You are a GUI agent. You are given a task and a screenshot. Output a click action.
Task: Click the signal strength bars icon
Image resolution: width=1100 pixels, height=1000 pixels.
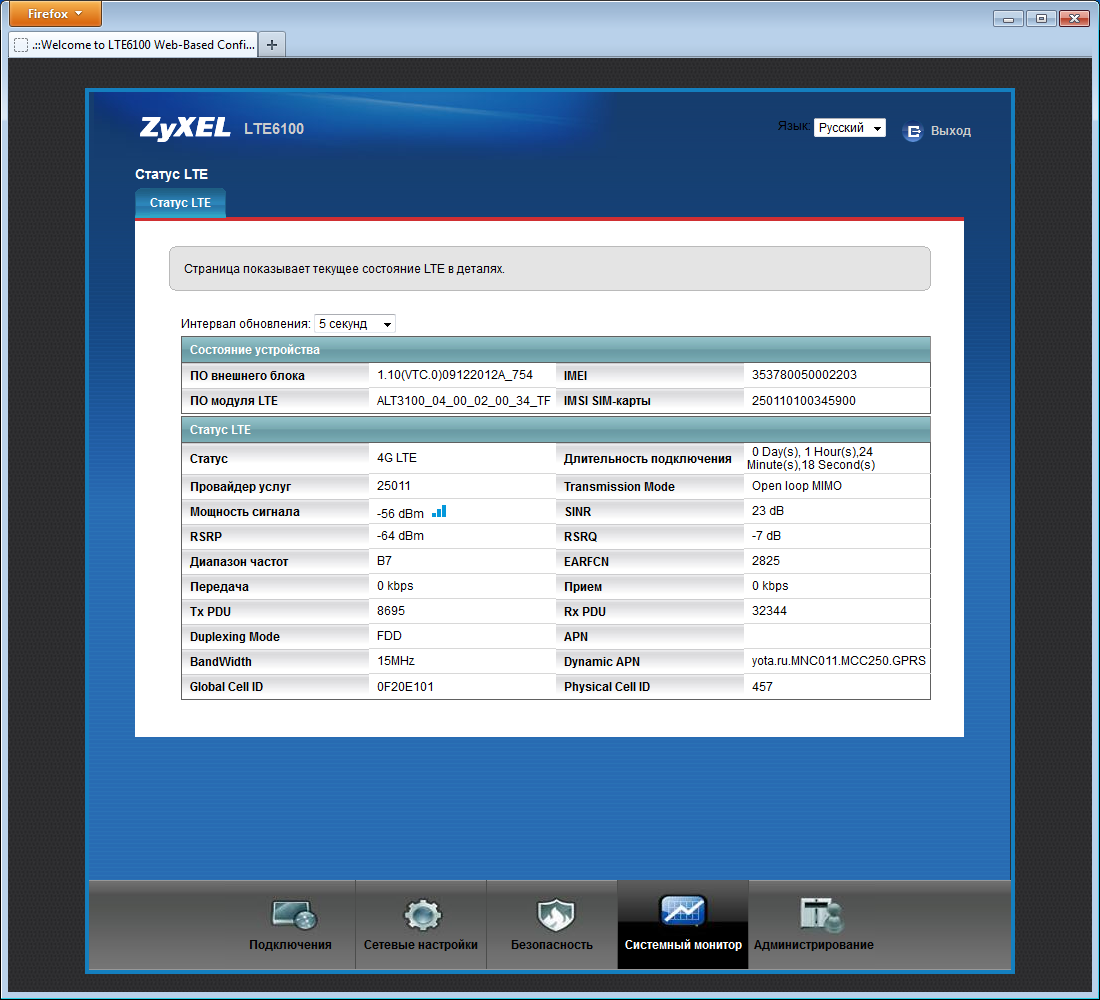click(x=439, y=512)
